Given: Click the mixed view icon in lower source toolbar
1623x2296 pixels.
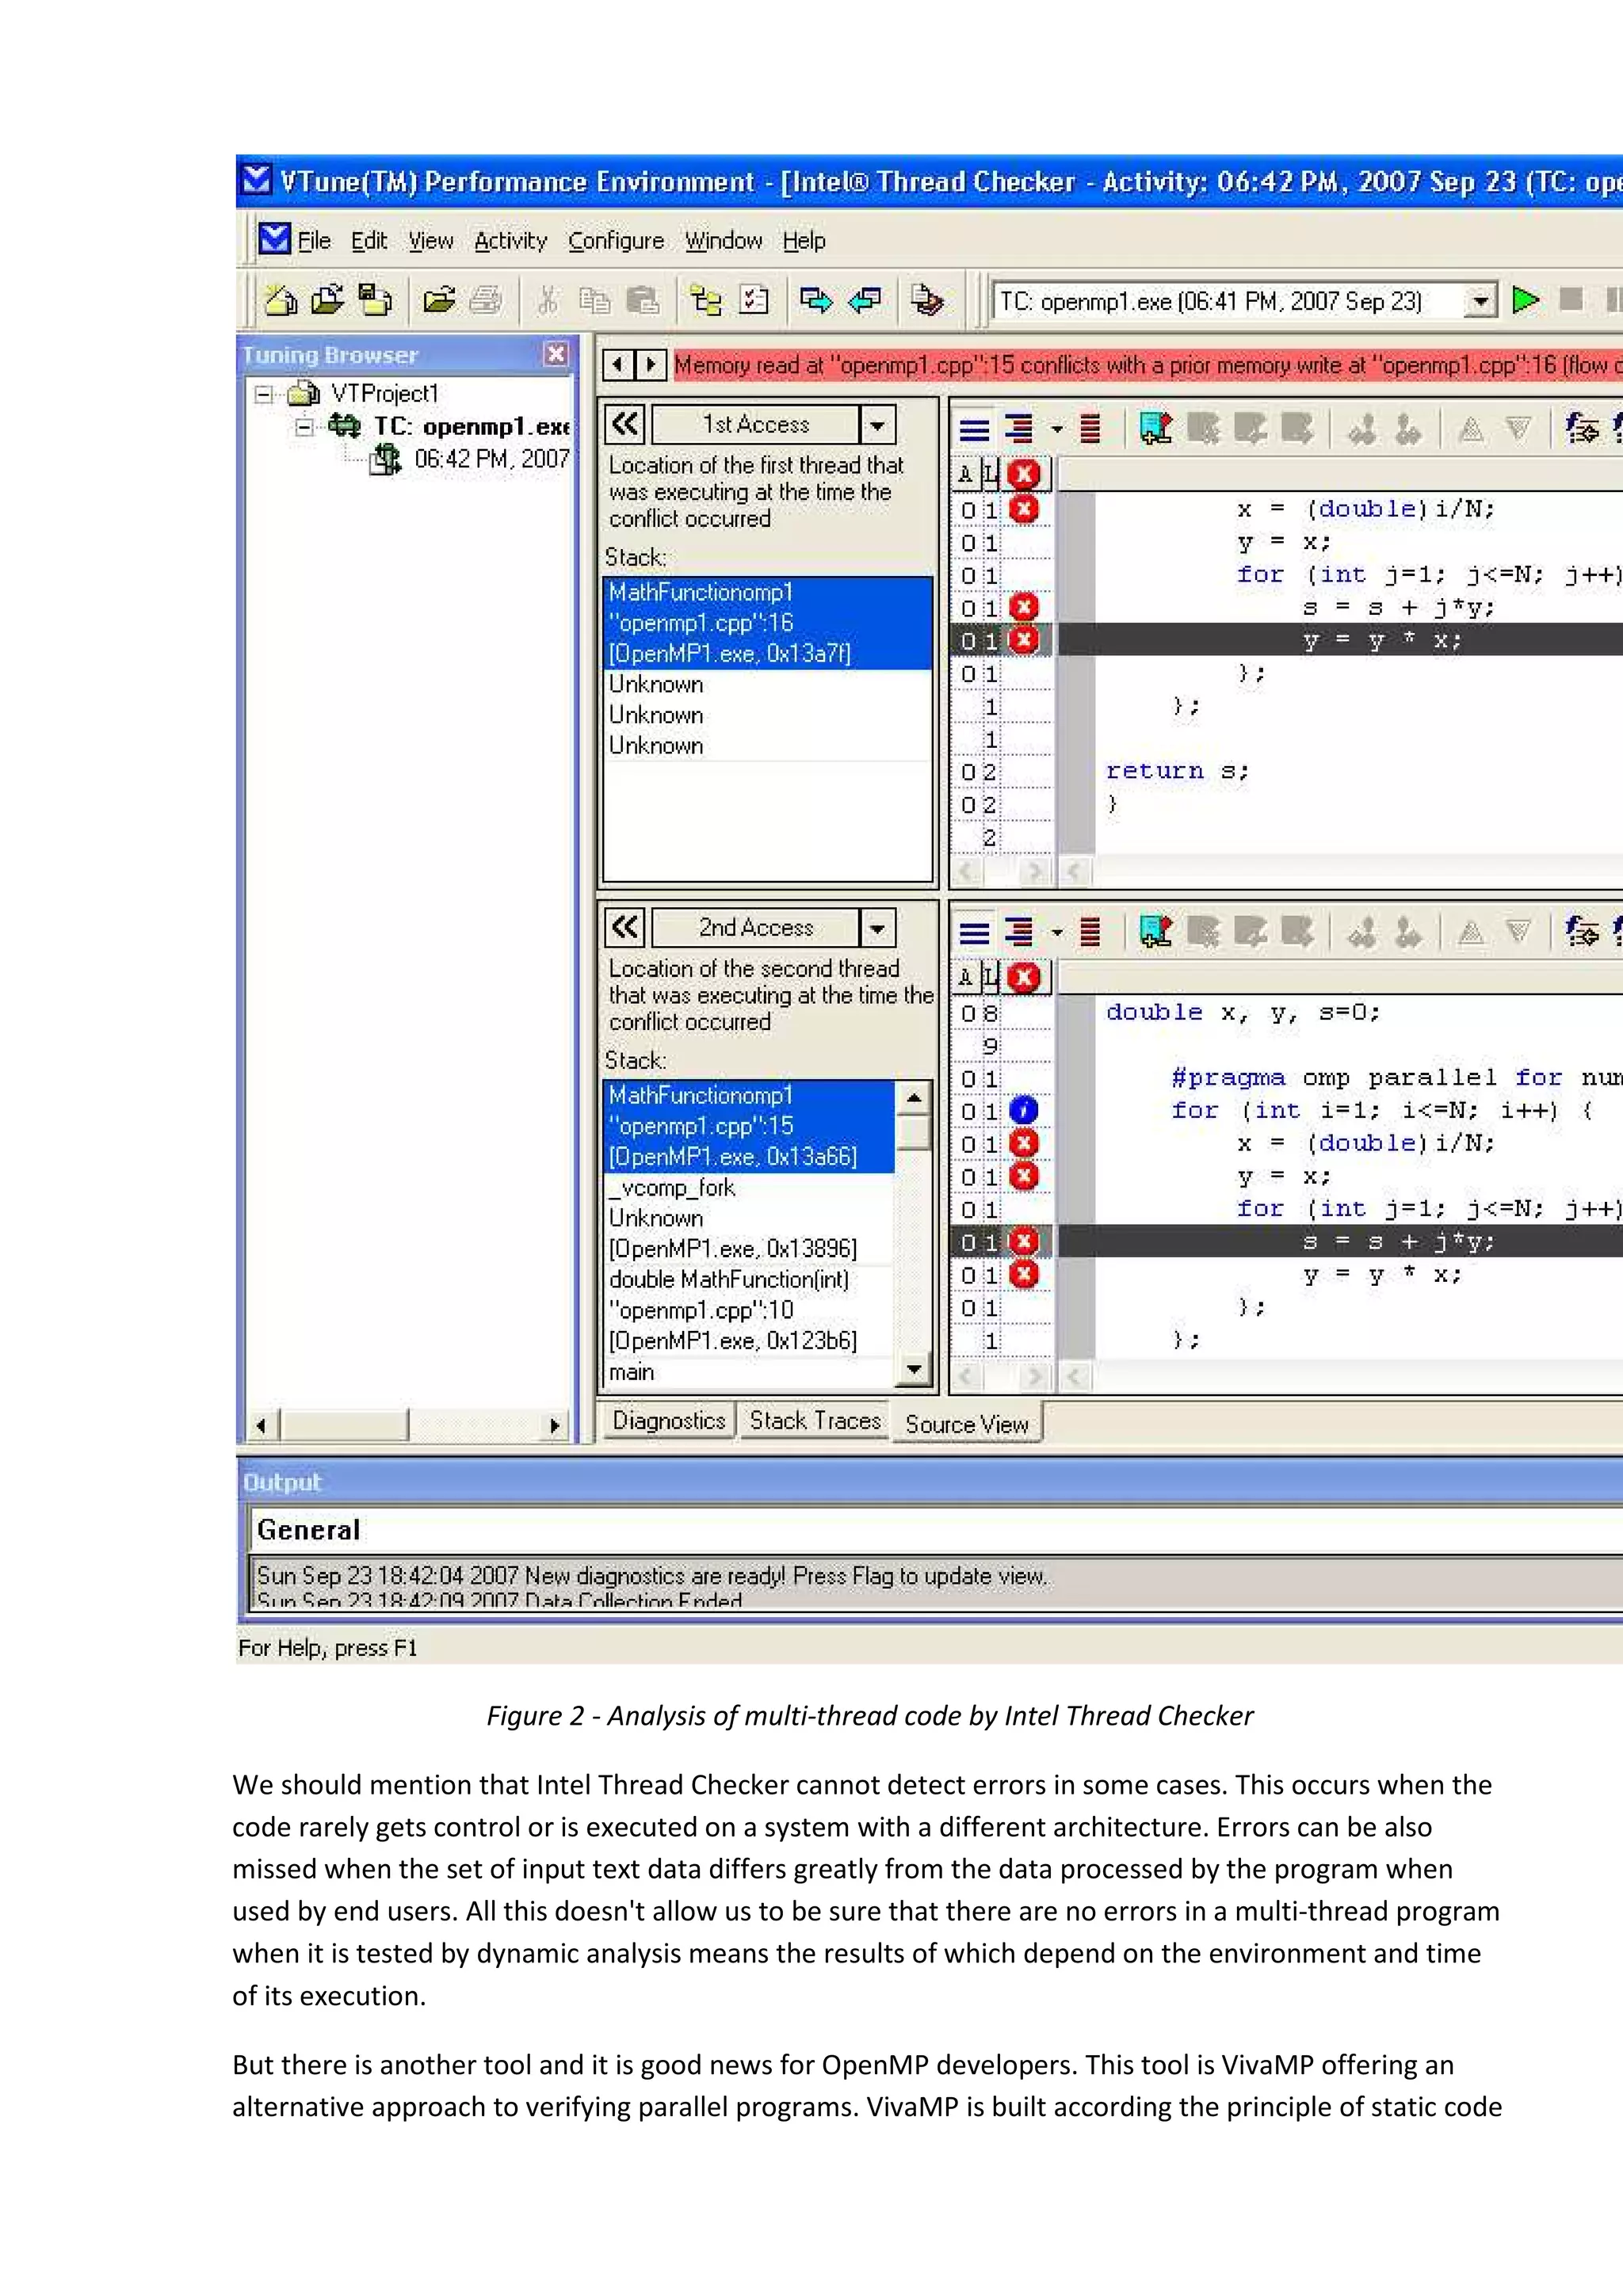Looking at the screenshot, I should coord(1019,933).
